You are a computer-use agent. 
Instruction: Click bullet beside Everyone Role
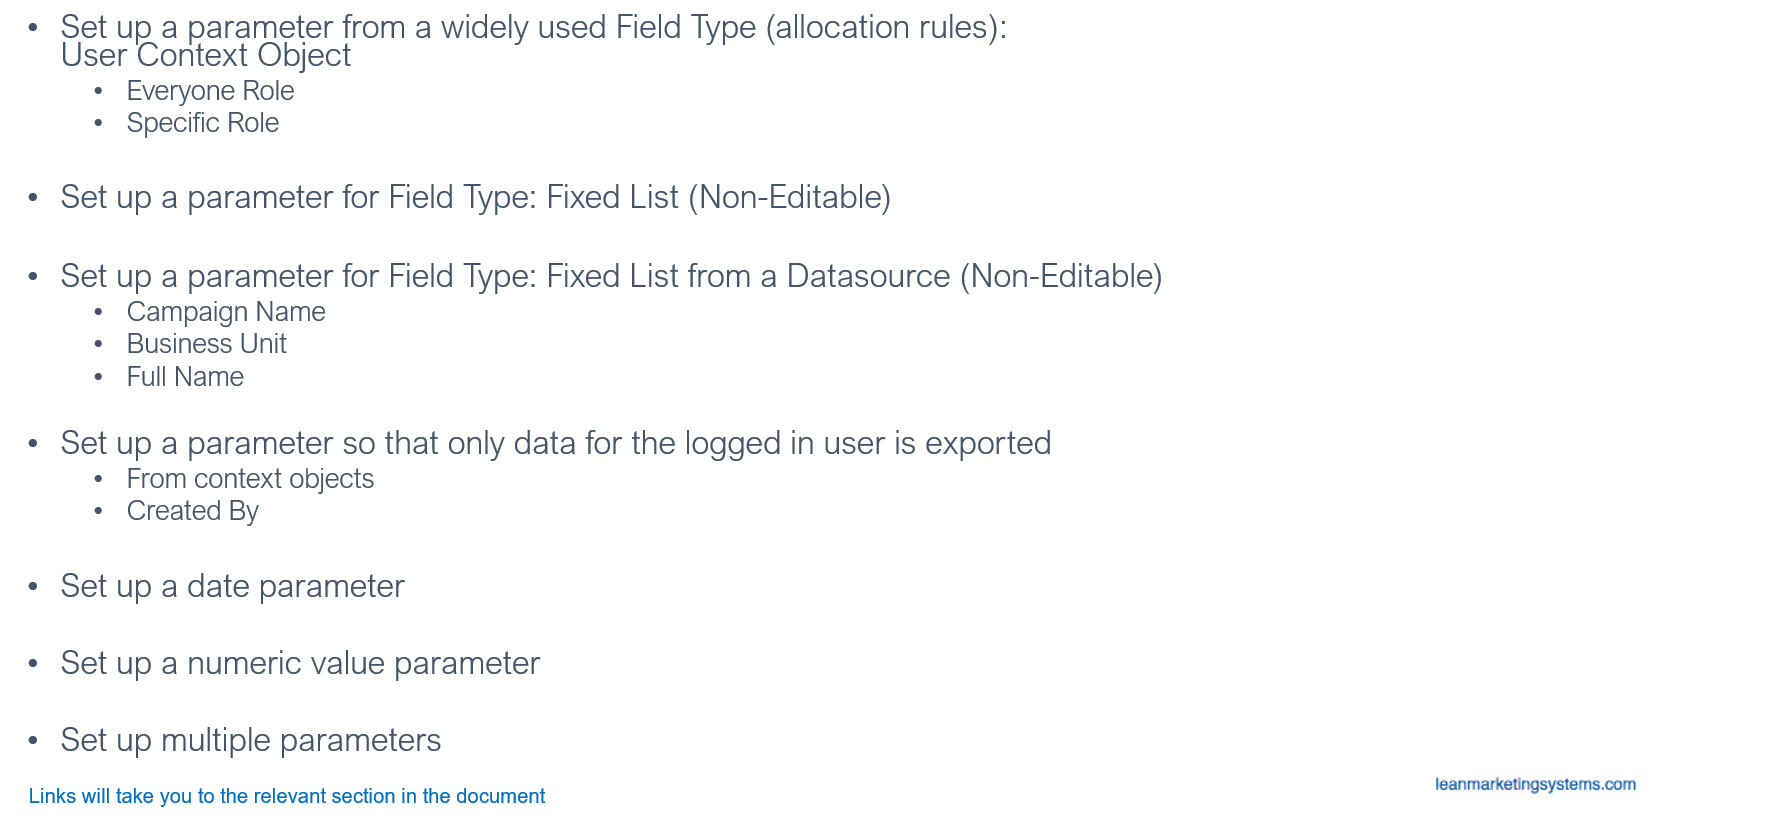pos(98,92)
